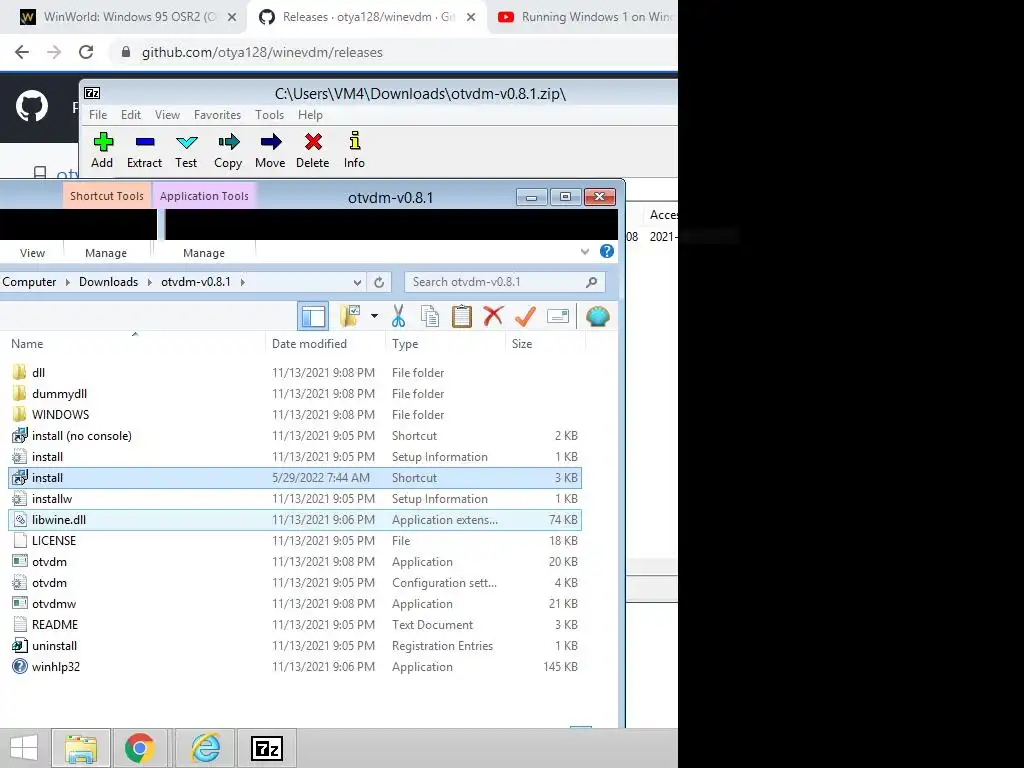This screenshot has width=1024, height=768.
Task: Click the GitHub logo in the browser page
Action: [32, 106]
